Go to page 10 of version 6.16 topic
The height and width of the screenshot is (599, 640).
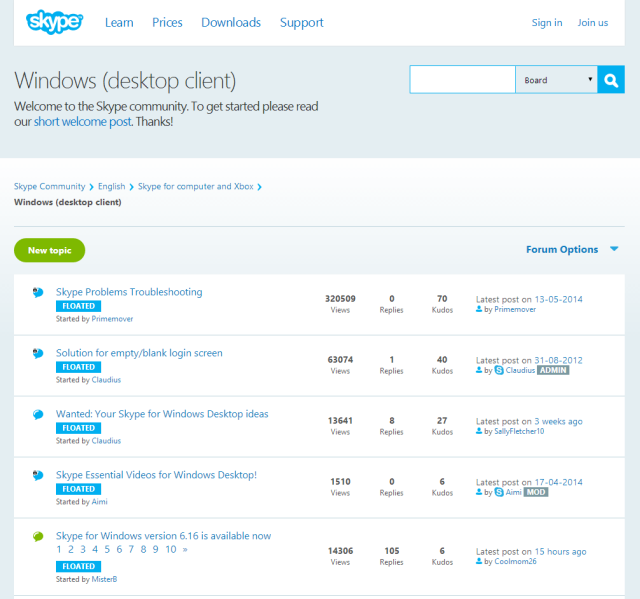point(171,550)
